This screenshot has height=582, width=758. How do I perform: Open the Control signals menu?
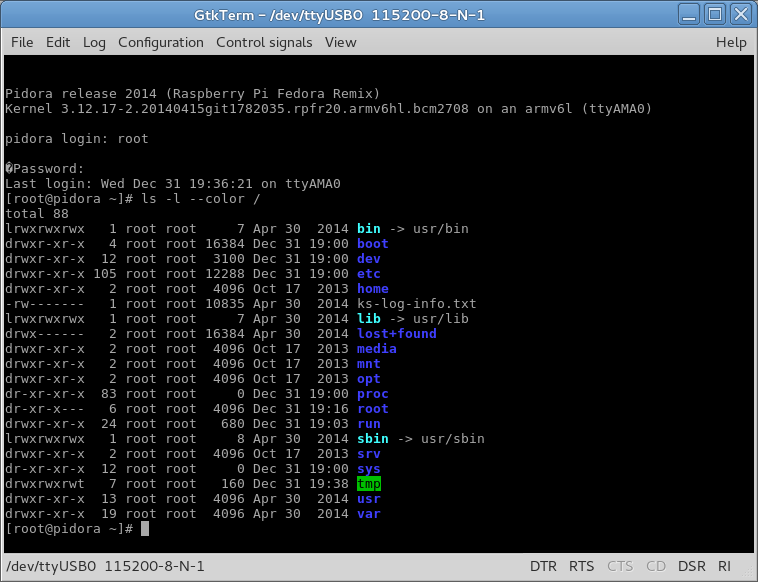264,43
